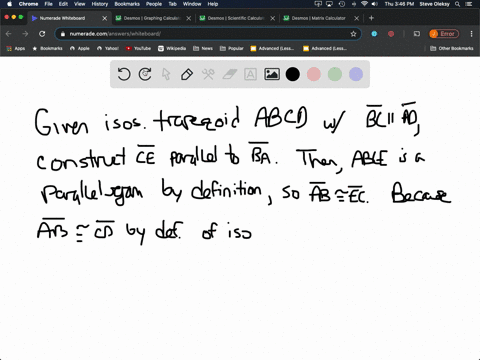The image size is (480, 360).
Task: Open the Yahoo! bookmark
Action: pos(108,48)
